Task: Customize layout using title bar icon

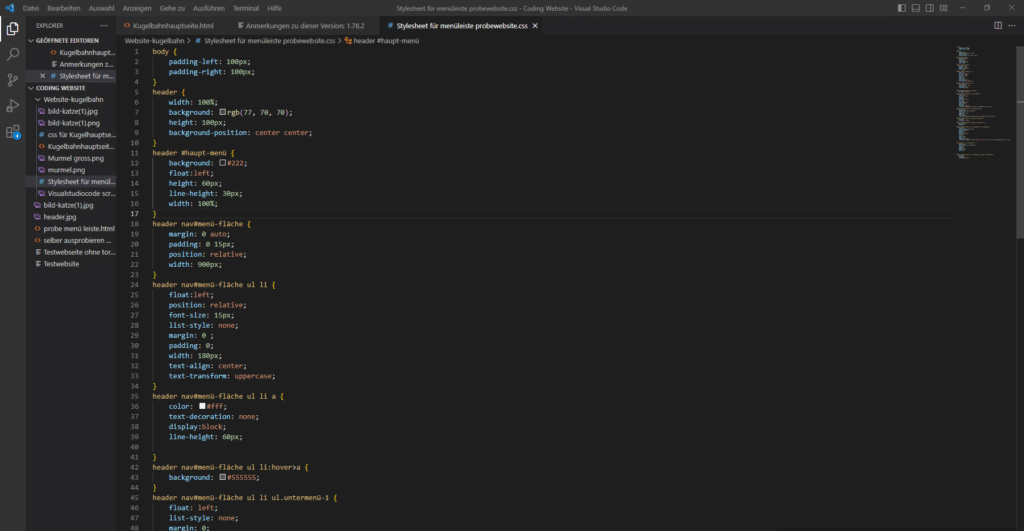Action: coord(942,8)
